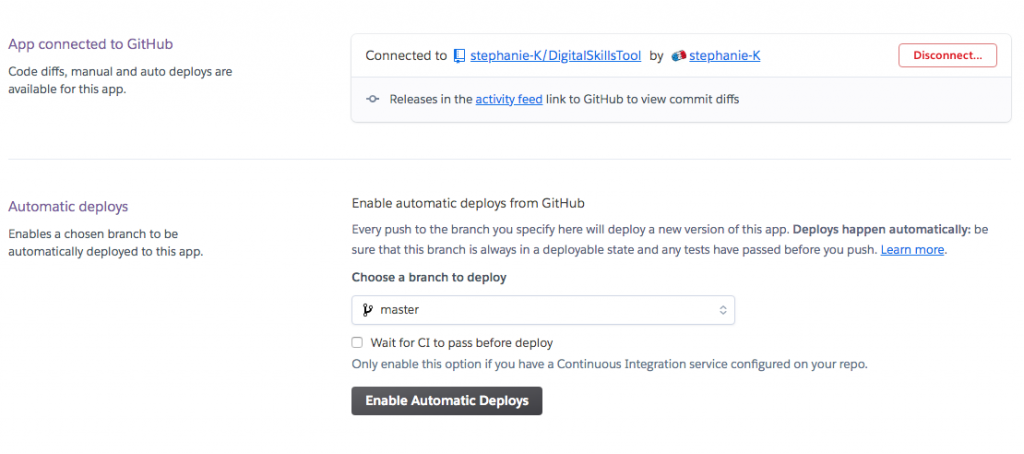Follow the Learn more link
The height and width of the screenshot is (454, 1024).
pos(912,250)
